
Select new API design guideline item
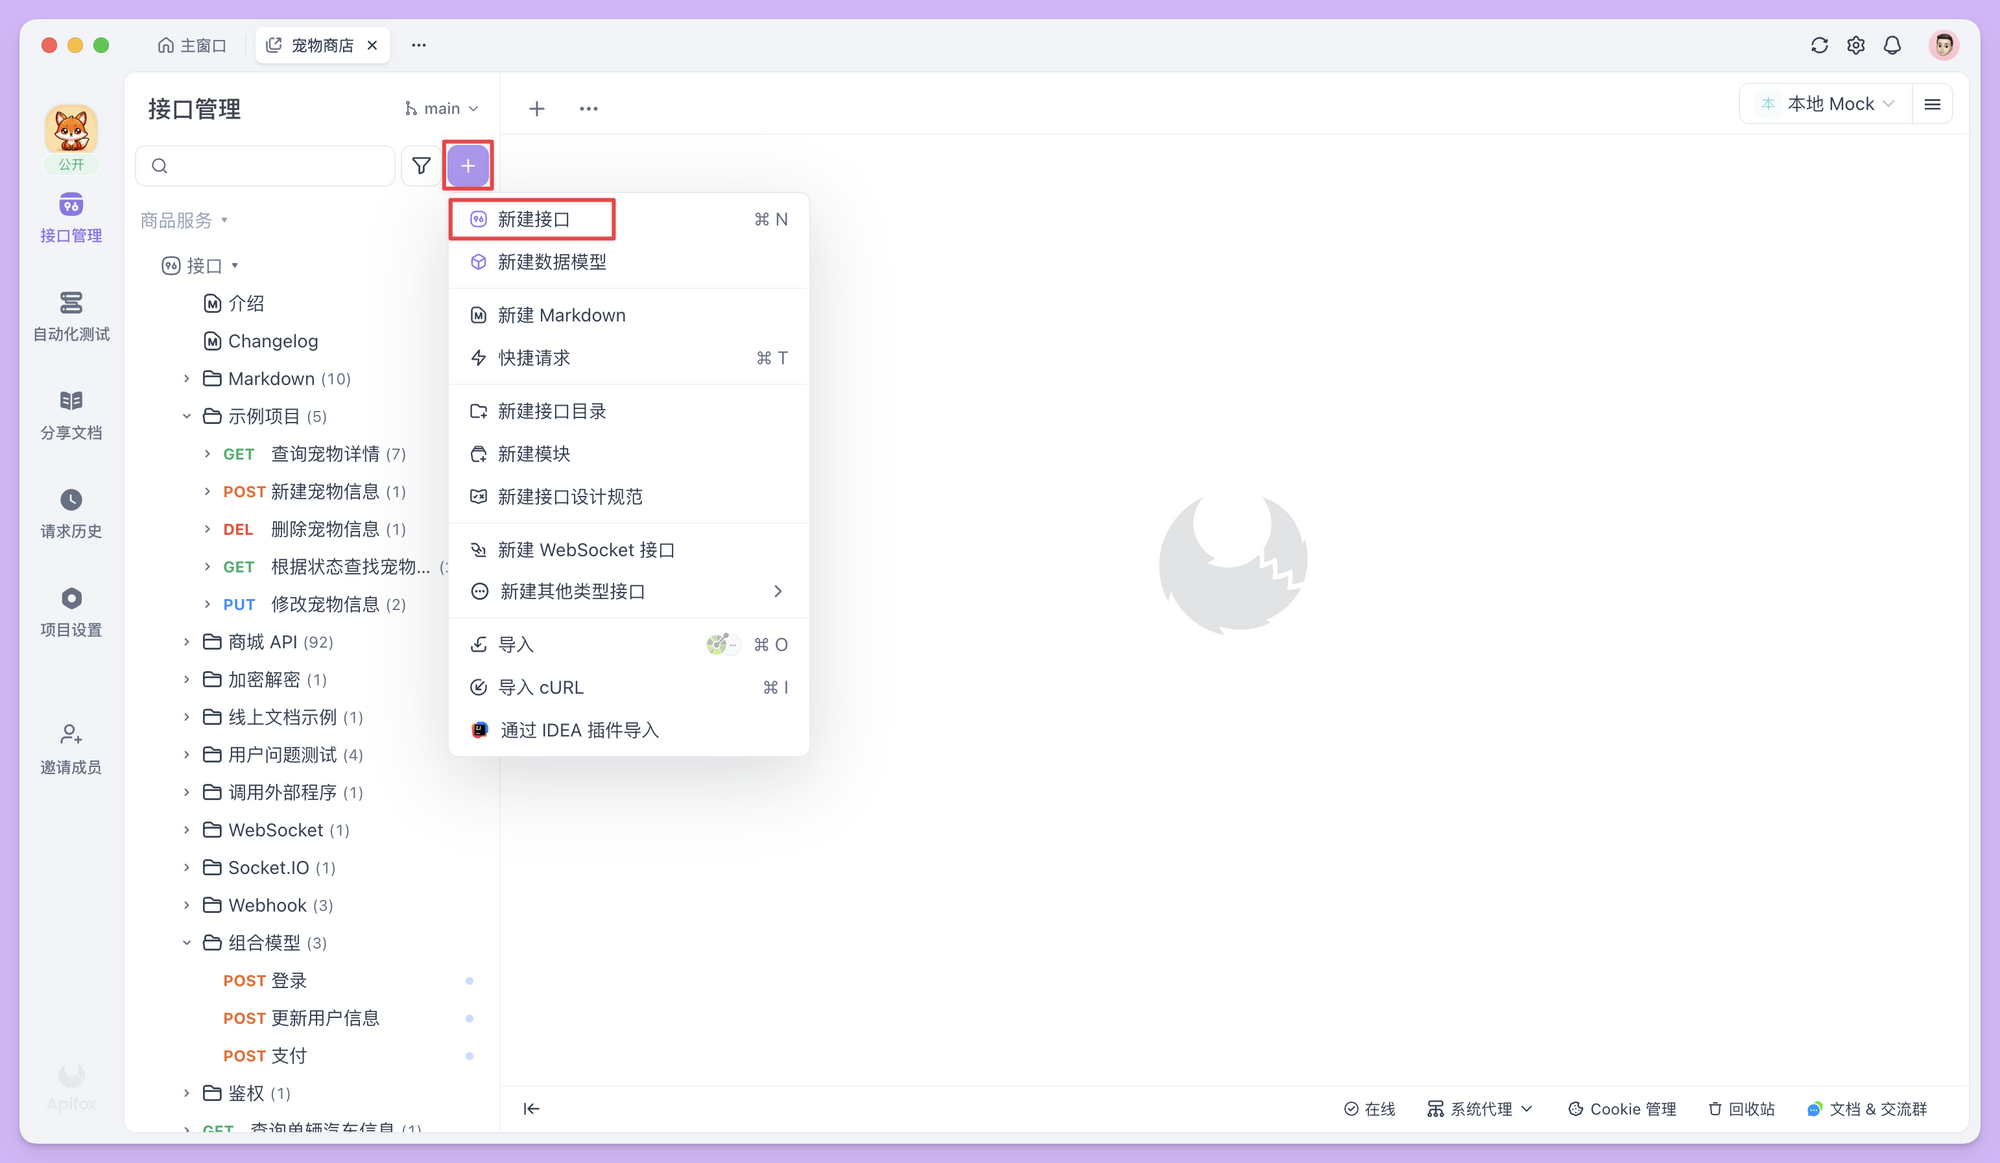coord(629,497)
